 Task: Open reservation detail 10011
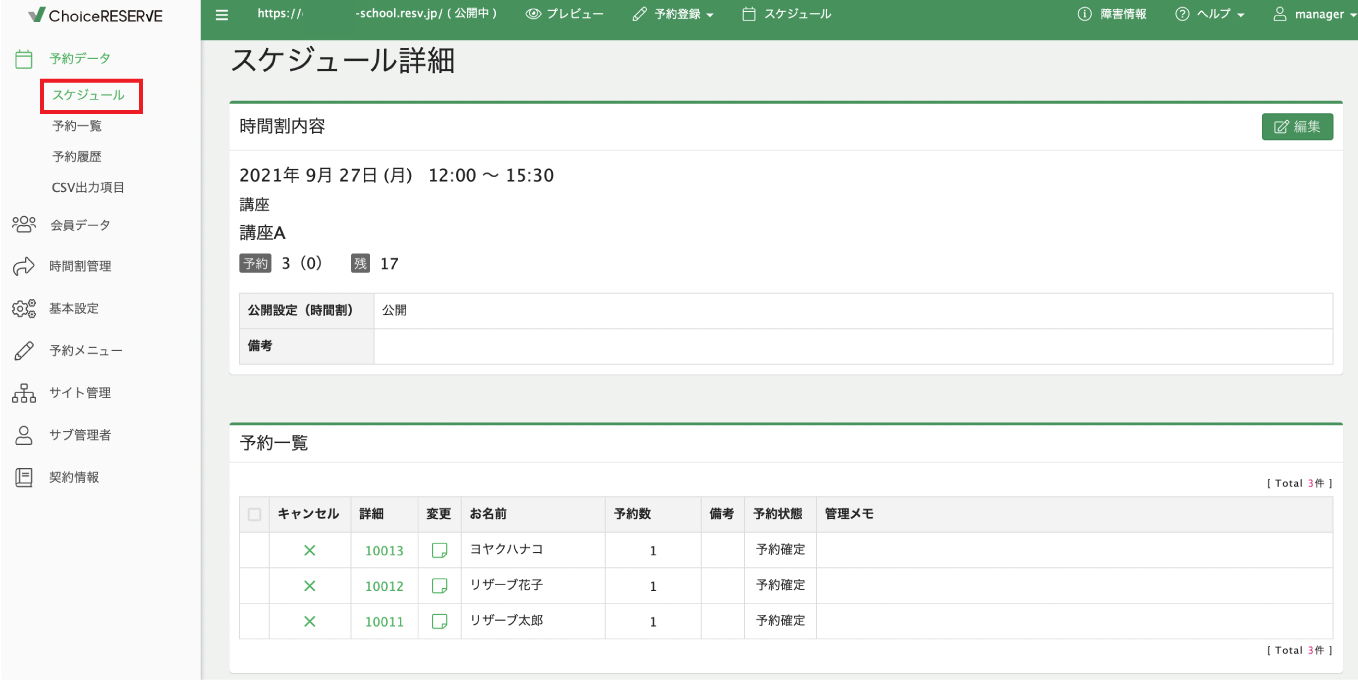[x=384, y=622]
